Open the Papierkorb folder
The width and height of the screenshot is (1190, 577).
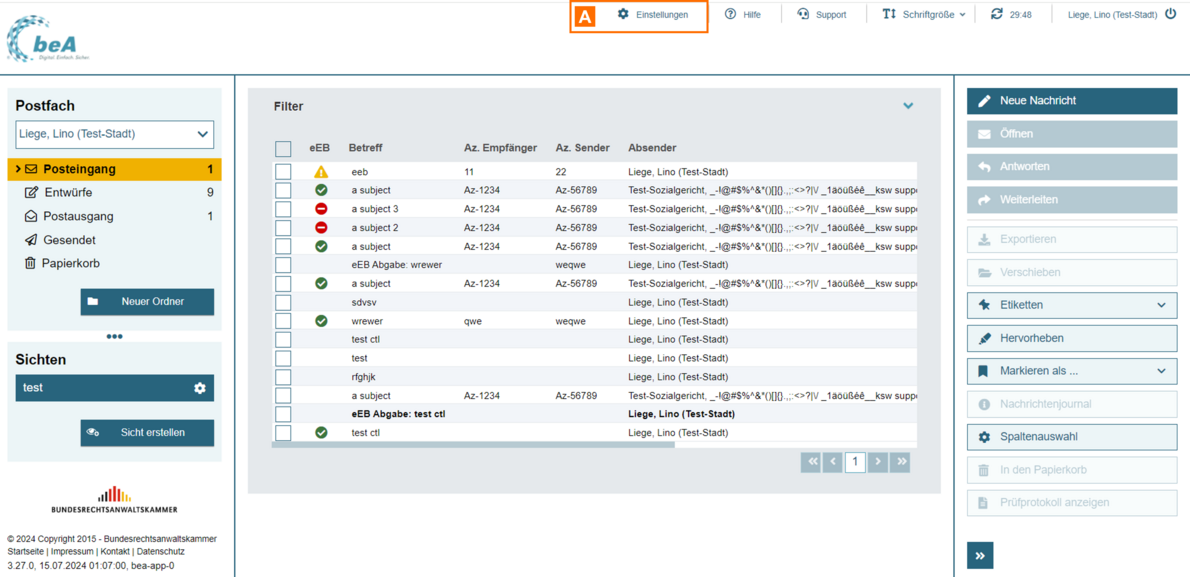click(70, 264)
